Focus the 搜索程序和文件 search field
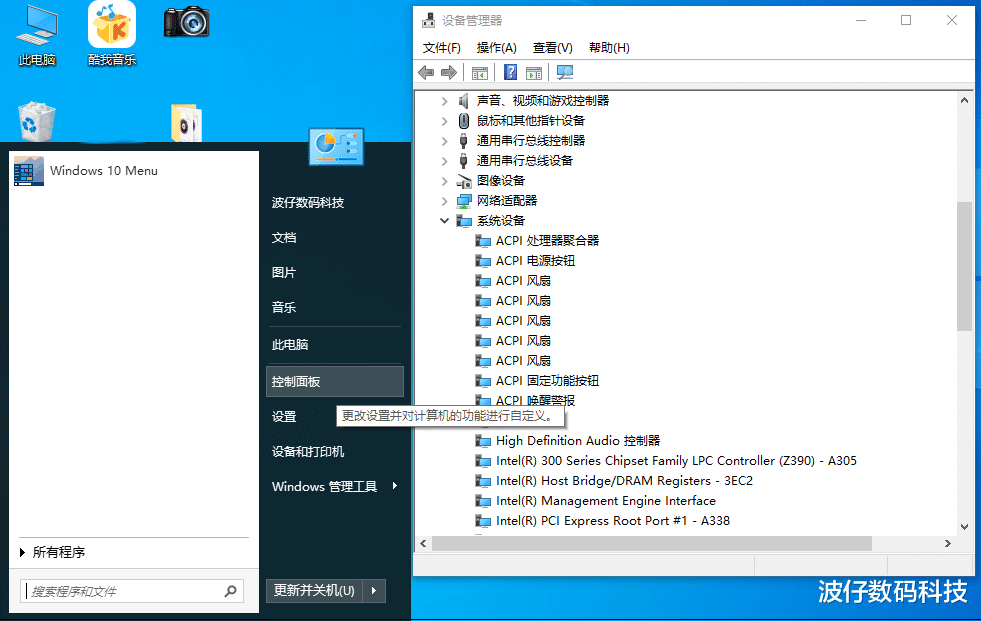 click(x=131, y=591)
